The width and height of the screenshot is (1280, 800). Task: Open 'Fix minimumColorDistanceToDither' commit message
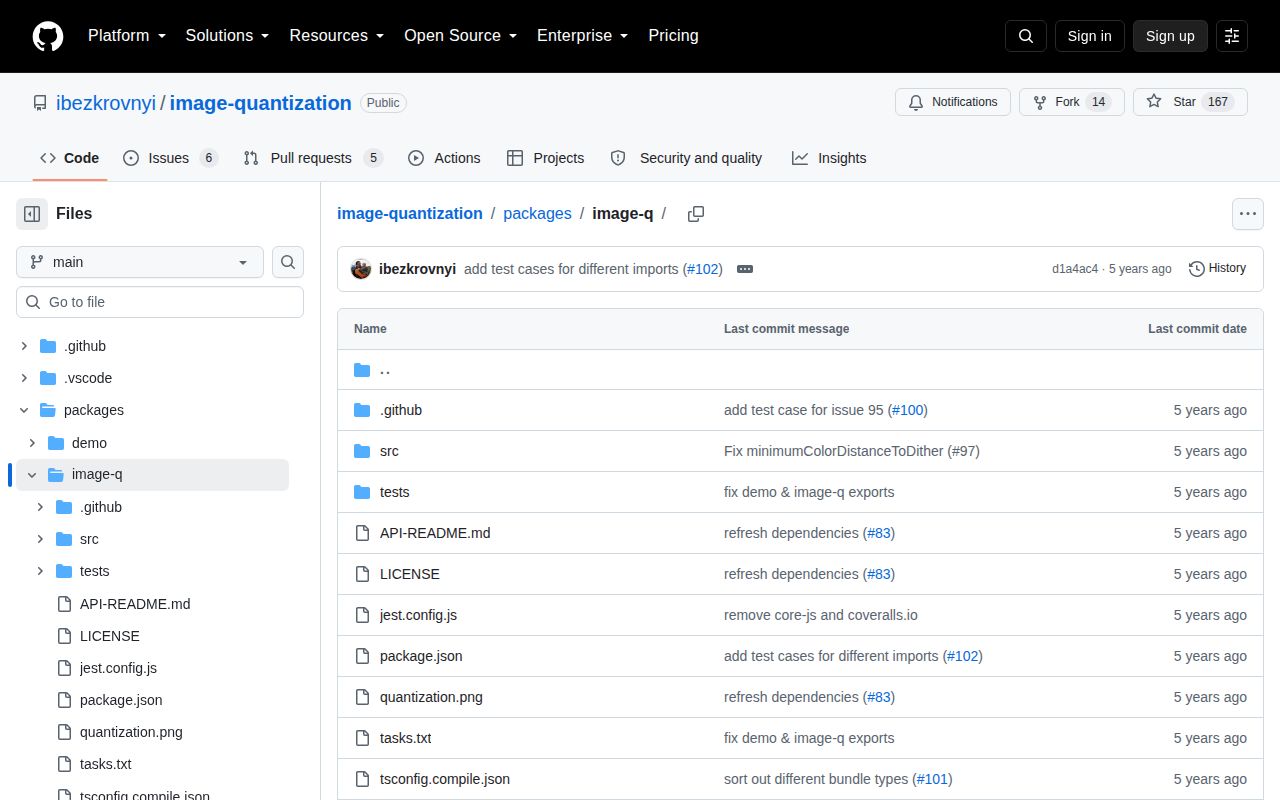(x=852, y=451)
